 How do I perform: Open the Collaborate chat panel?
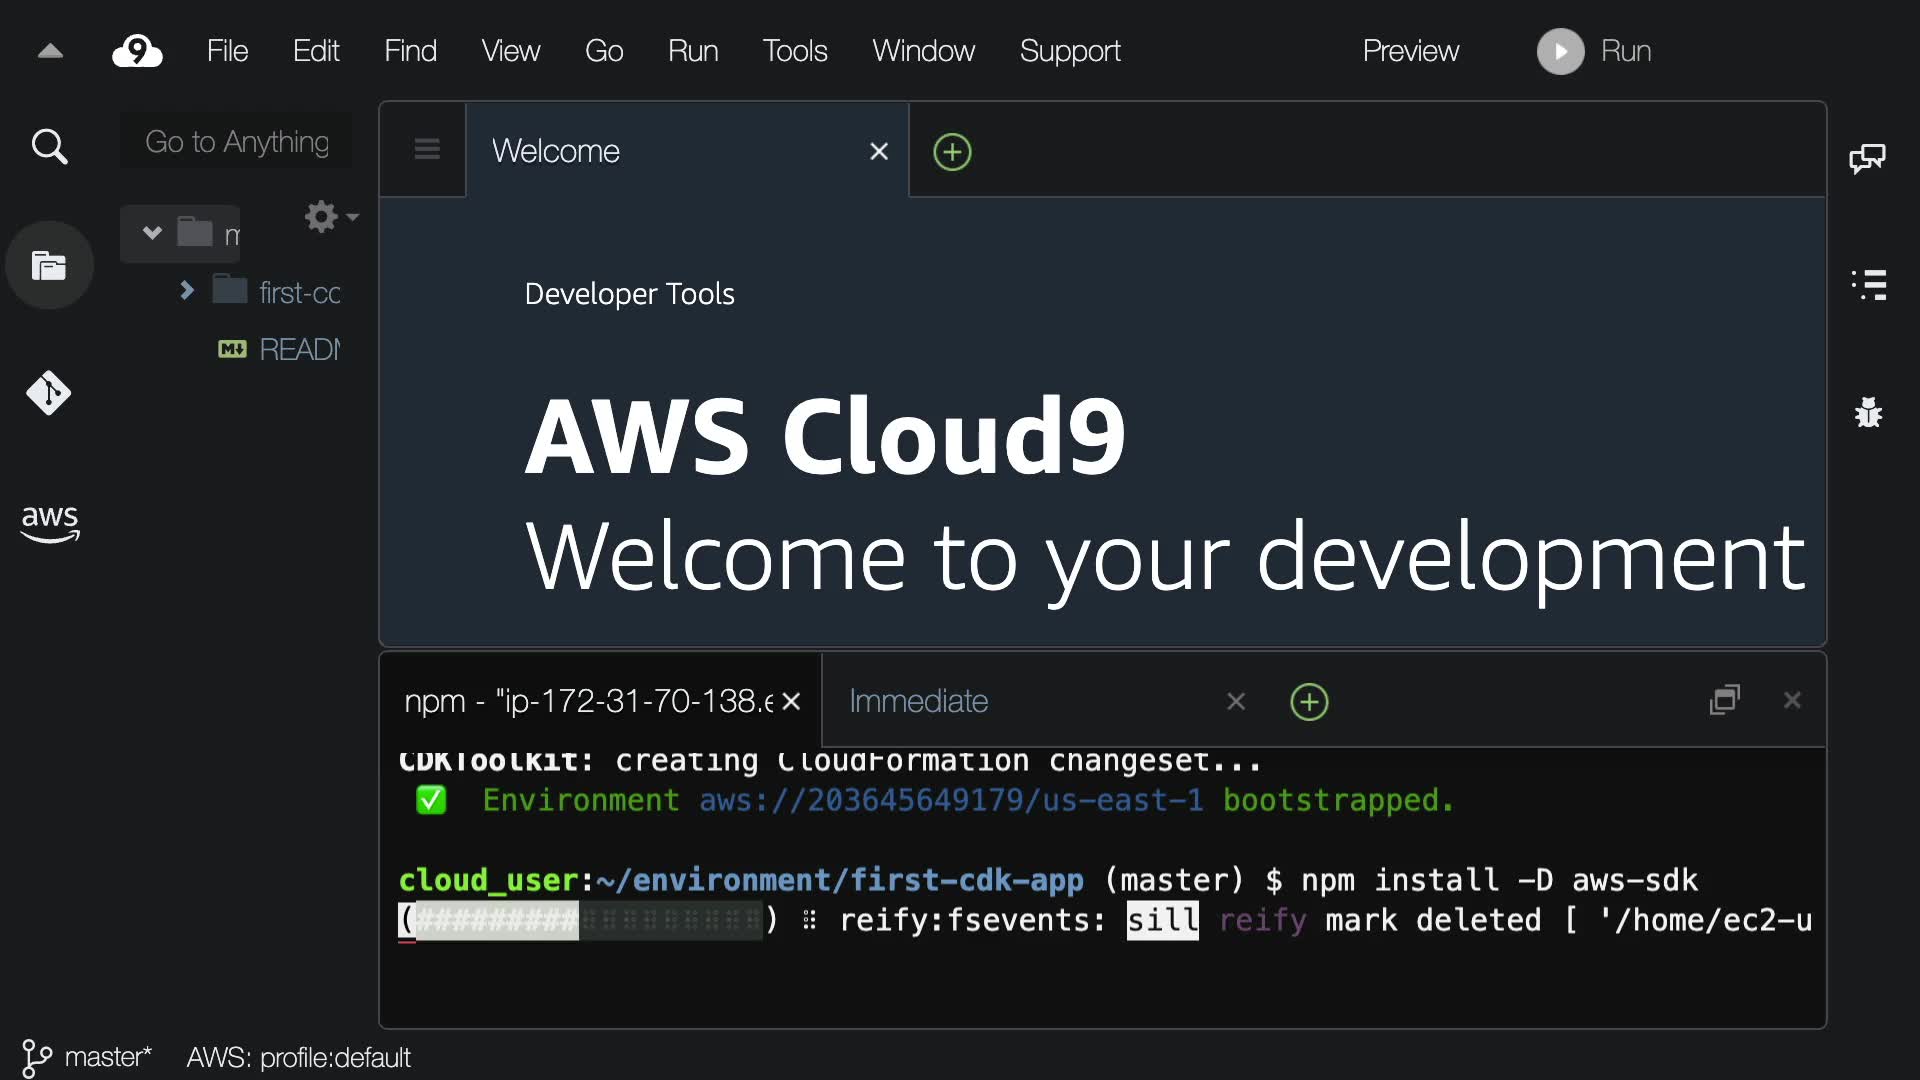pyautogui.click(x=1867, y=158)
